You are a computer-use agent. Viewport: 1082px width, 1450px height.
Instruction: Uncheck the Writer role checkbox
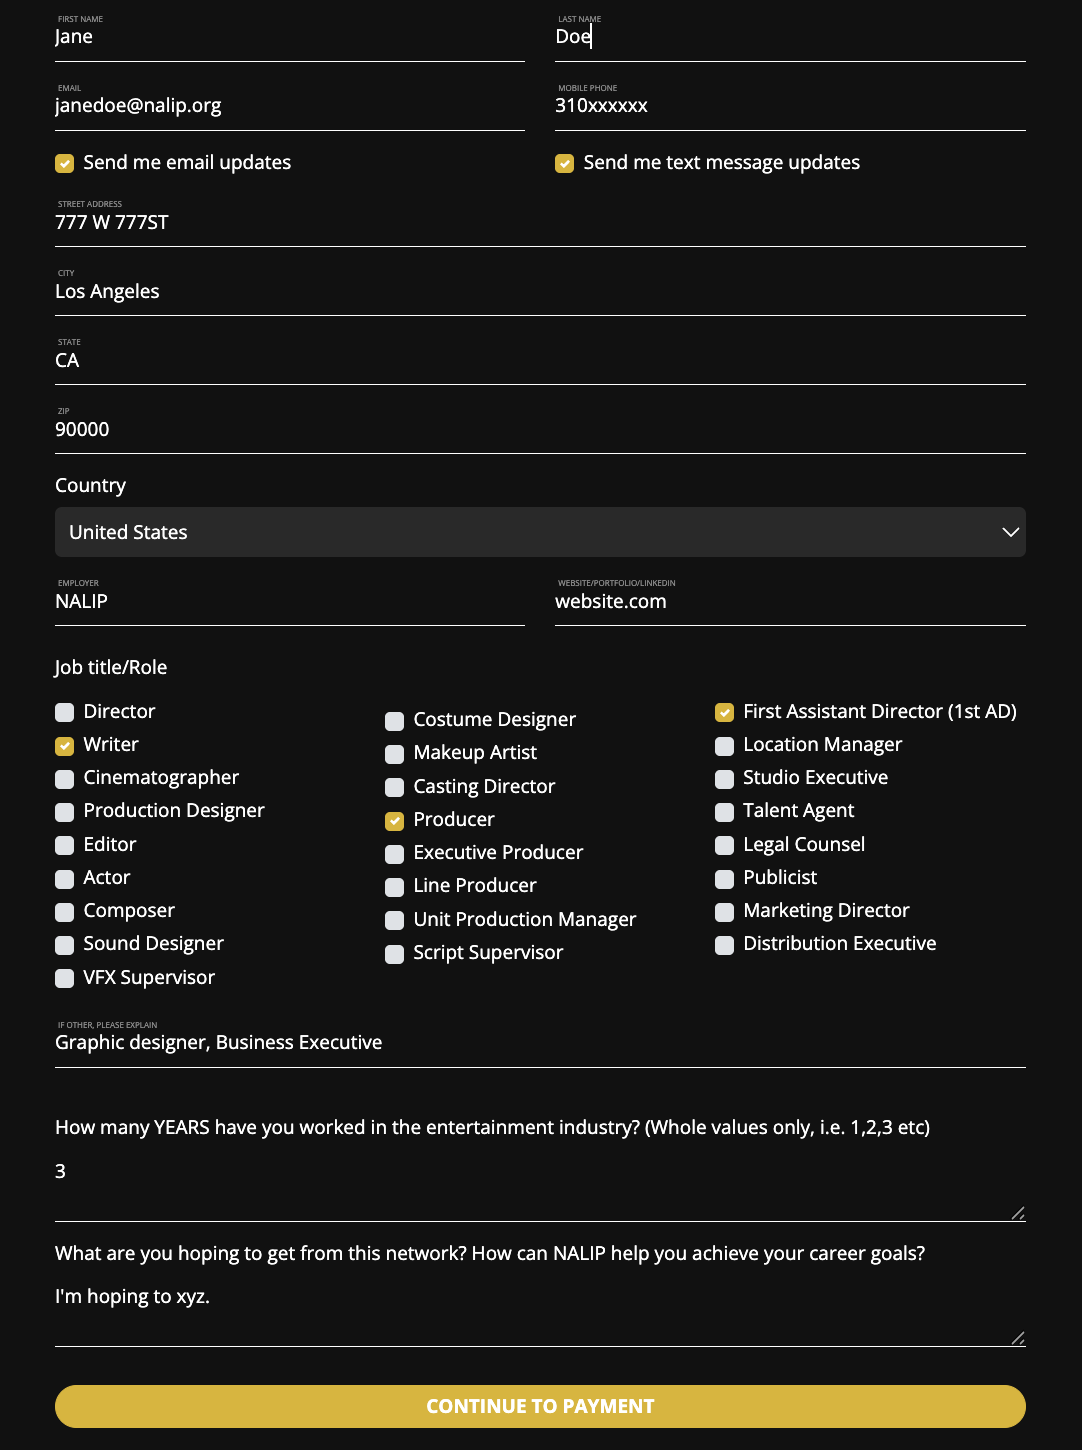click(x=65, y=745)
